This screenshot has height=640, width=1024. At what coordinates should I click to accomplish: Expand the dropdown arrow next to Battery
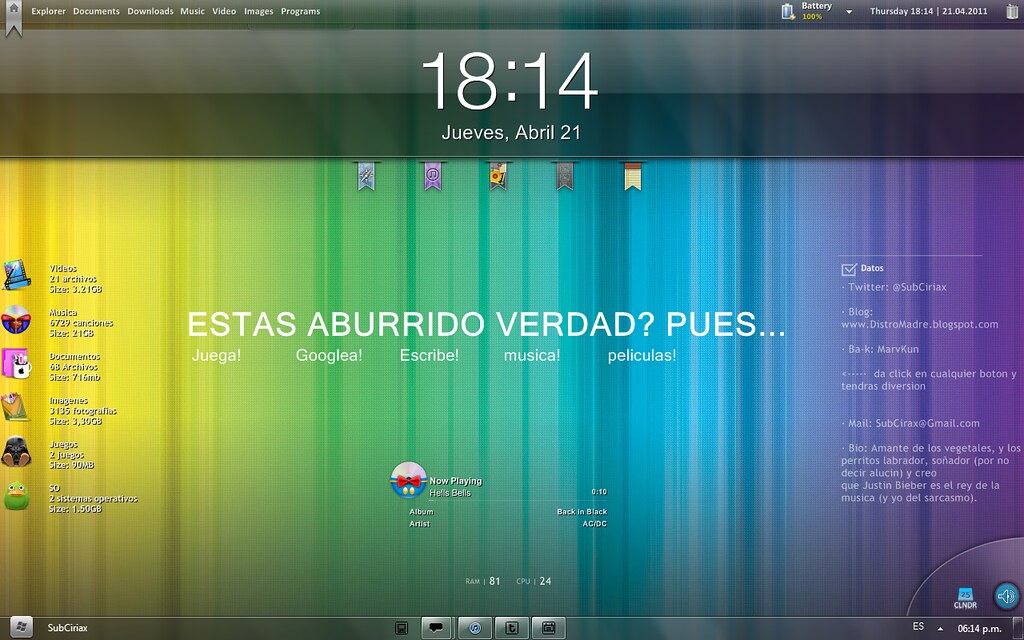click(x=849, y=12)
